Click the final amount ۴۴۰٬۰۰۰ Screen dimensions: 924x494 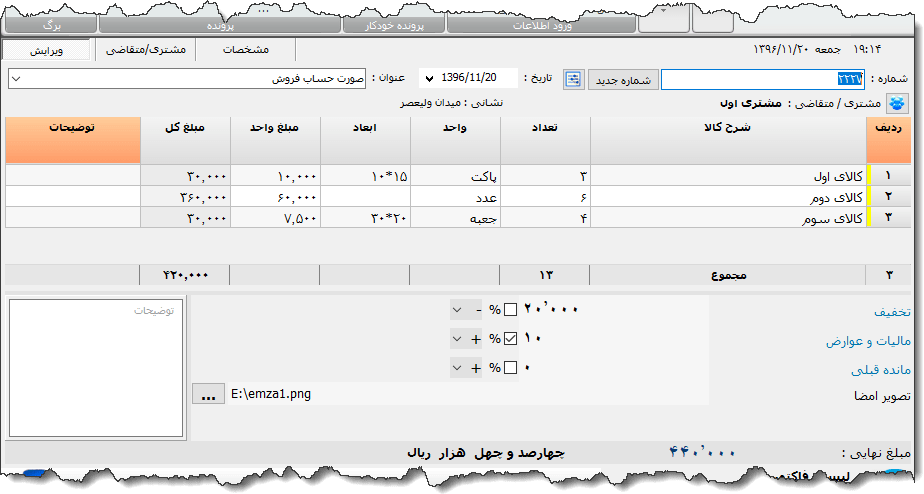coord(702,452)
